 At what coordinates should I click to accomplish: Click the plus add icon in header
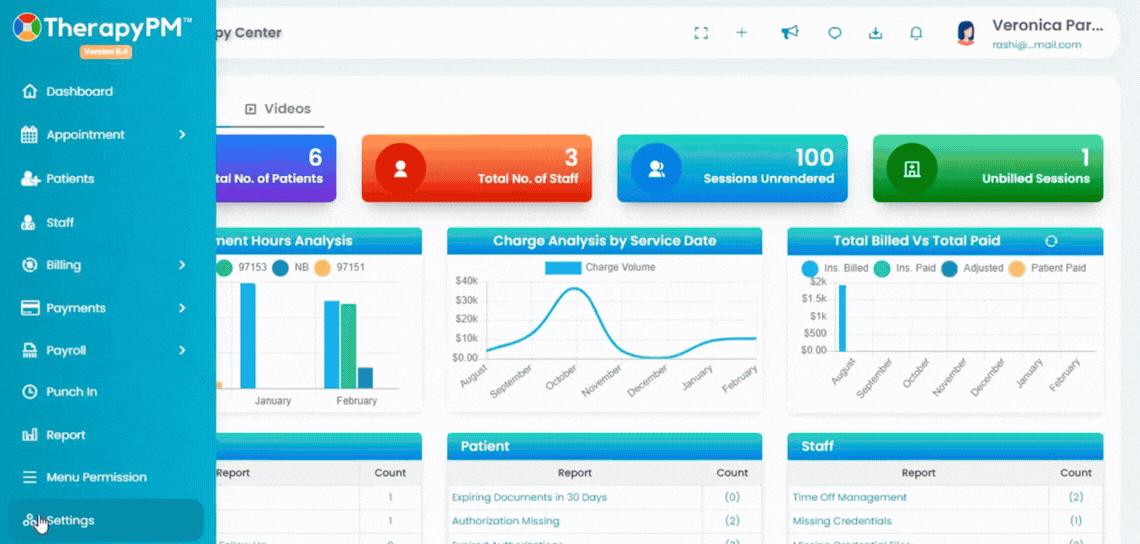pos(742,33)
